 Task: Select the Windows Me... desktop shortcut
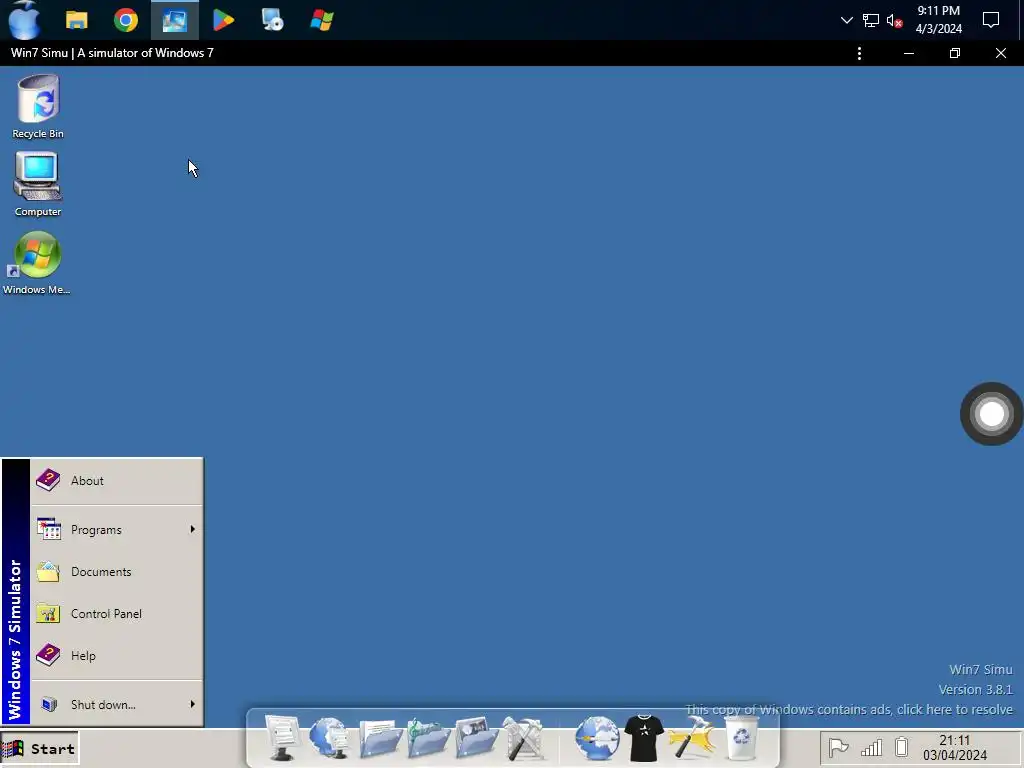click(x=37, y=263)
